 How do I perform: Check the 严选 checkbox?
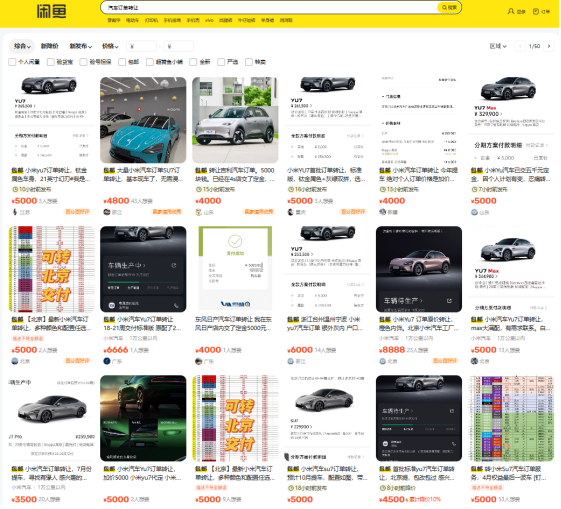pyautogui.click(x=221, y=62)
